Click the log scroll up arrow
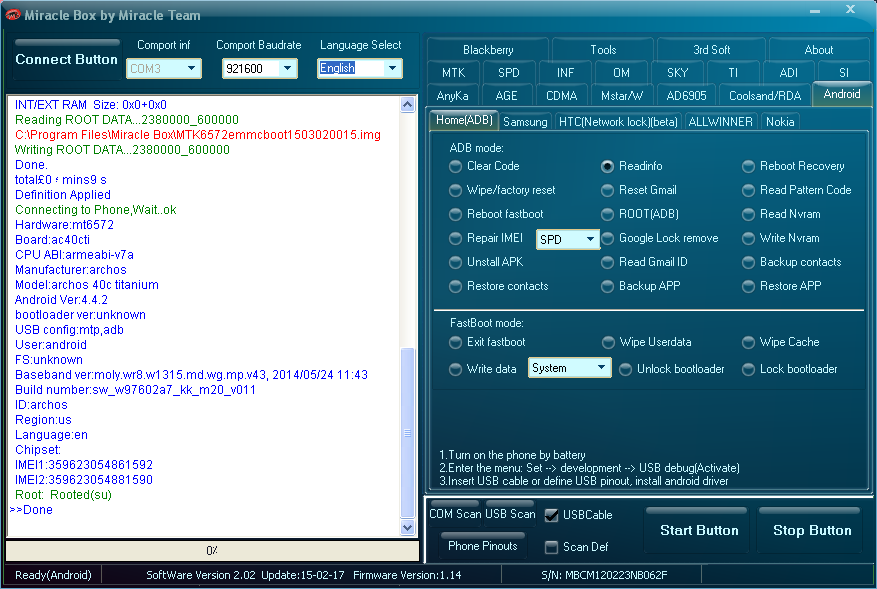877x589 pixels. [x=408, y=105]
